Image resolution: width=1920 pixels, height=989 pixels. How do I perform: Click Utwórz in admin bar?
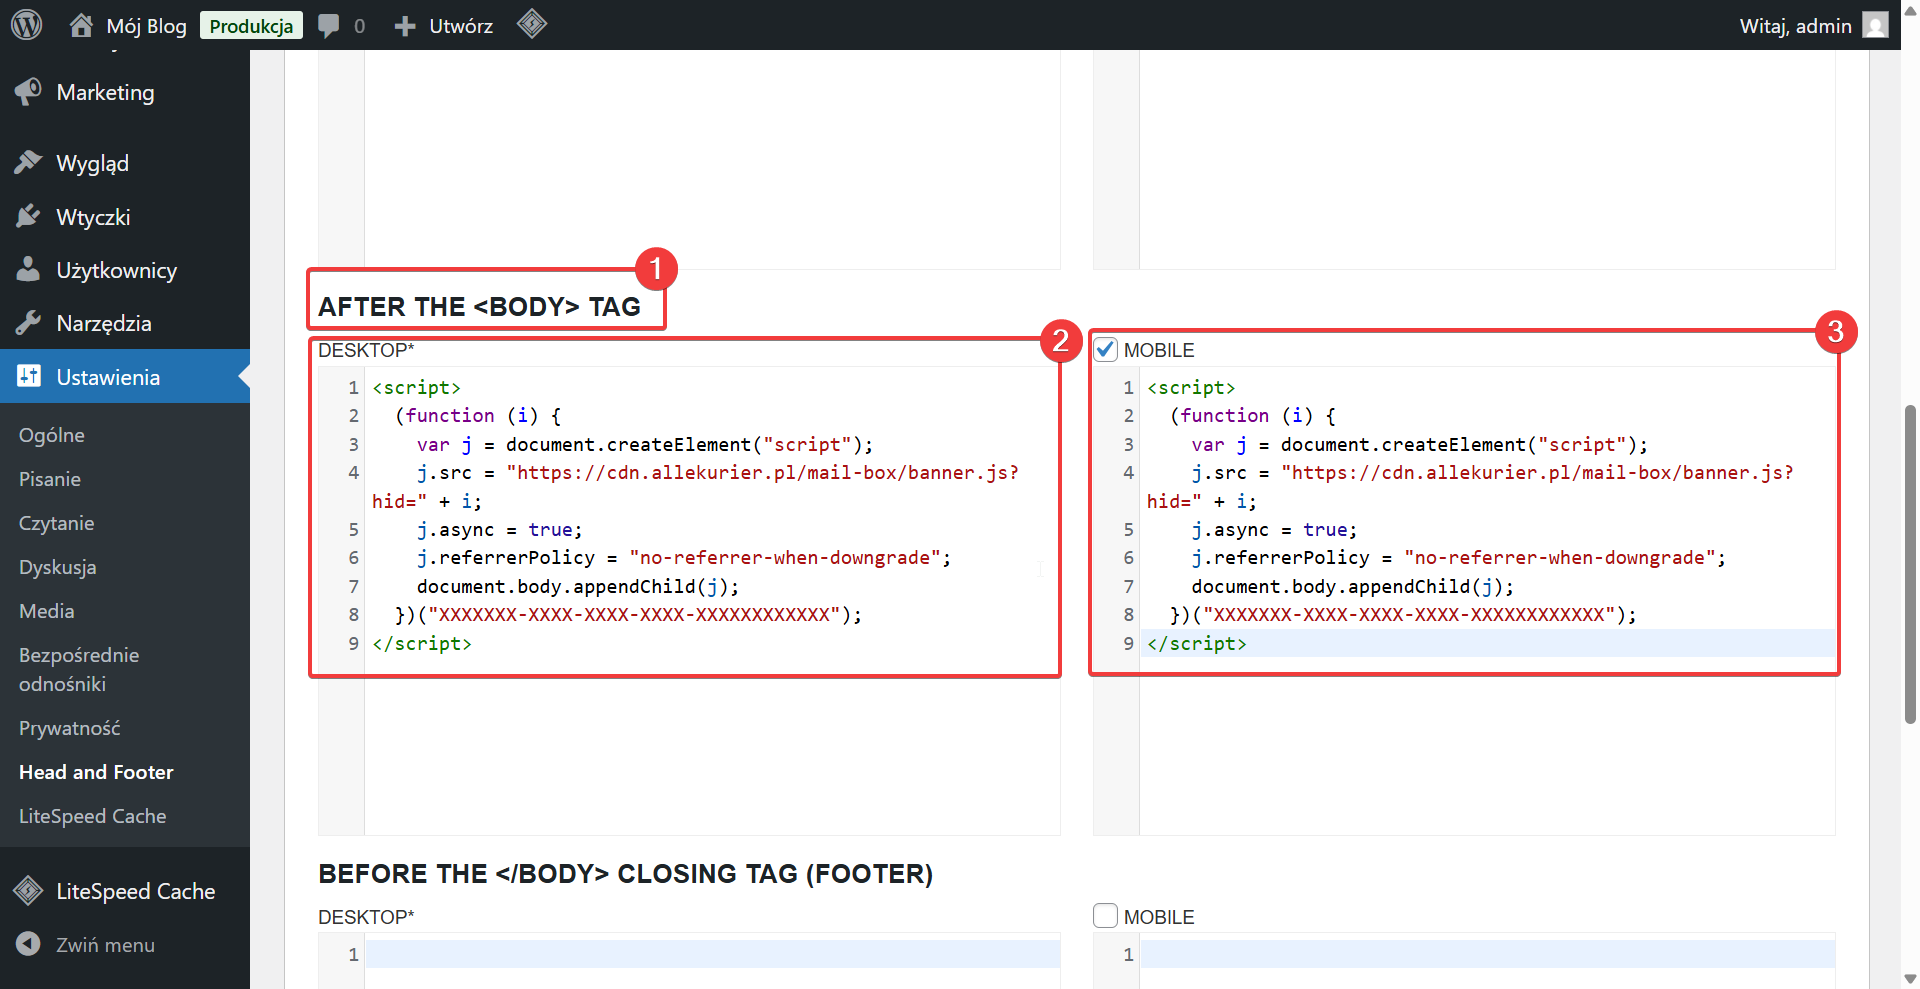[x=461, y=26]
